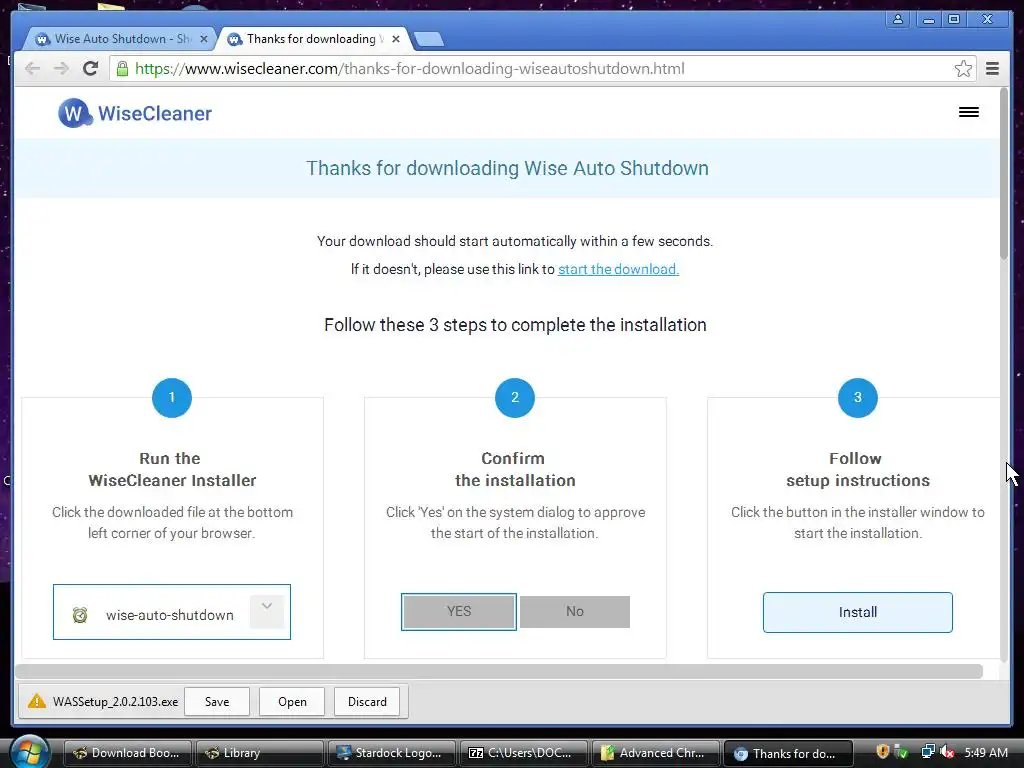Click the Install button in step 3
Image resolution: width=1024 pixels, height=768 pixels.
[x=857, y=612]
